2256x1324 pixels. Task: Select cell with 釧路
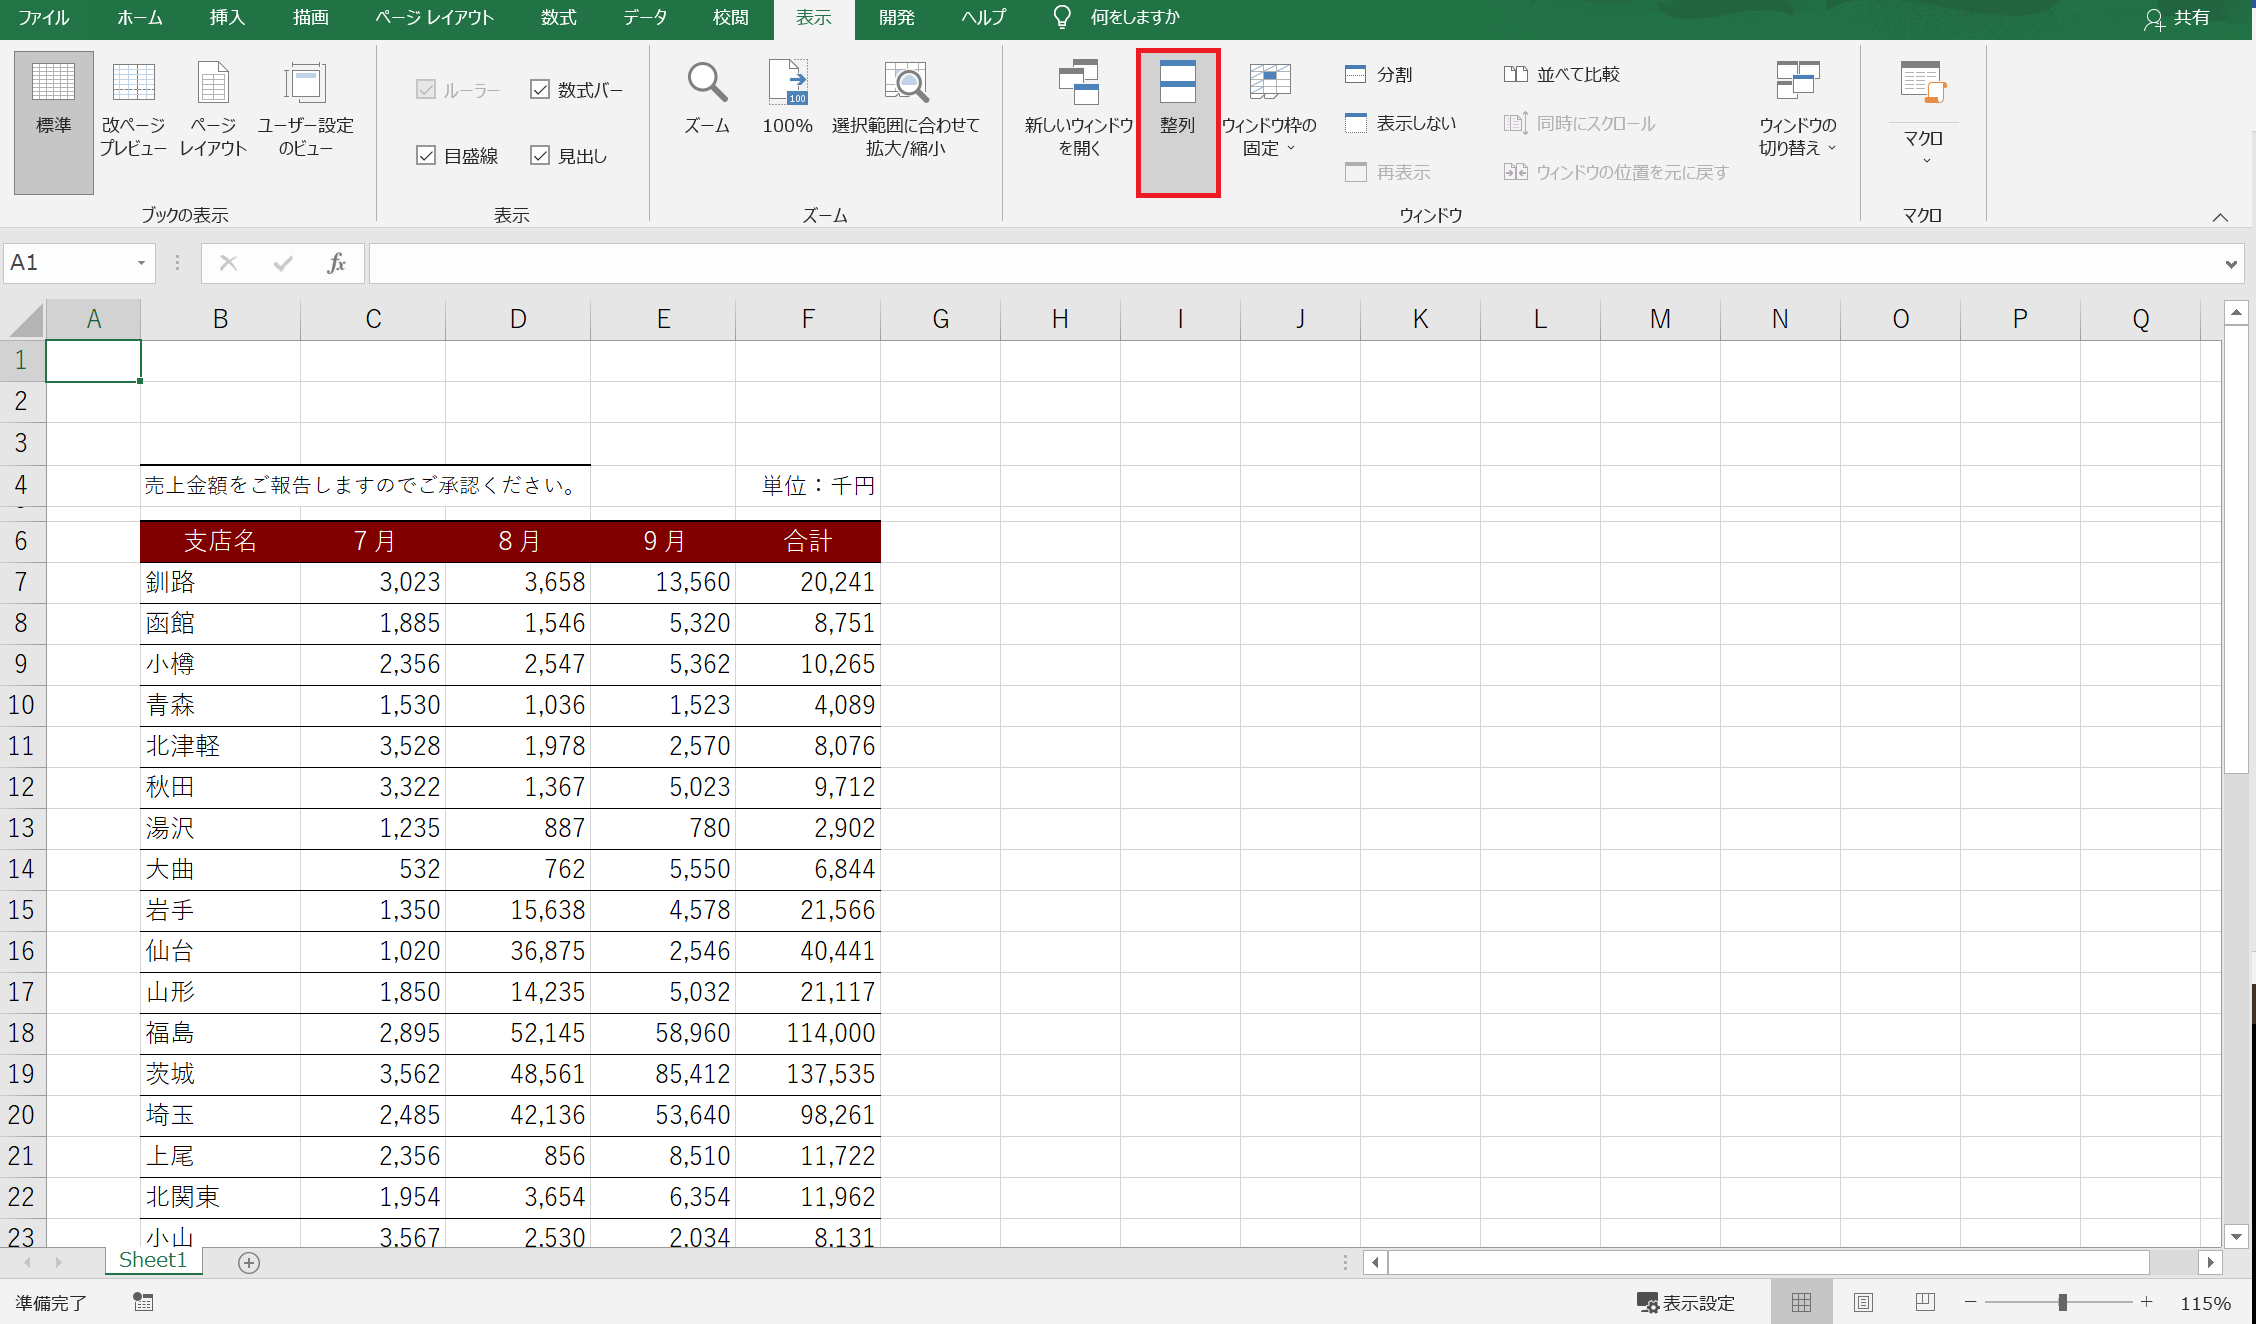pos(220,582)
